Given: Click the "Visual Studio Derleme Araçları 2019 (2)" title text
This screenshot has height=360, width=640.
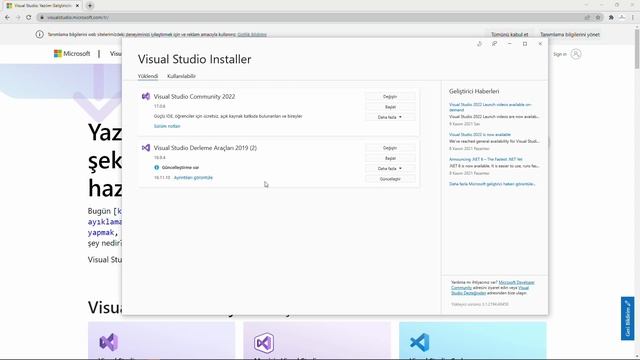Looking at the screenshot, I should (x=205, y=148).
